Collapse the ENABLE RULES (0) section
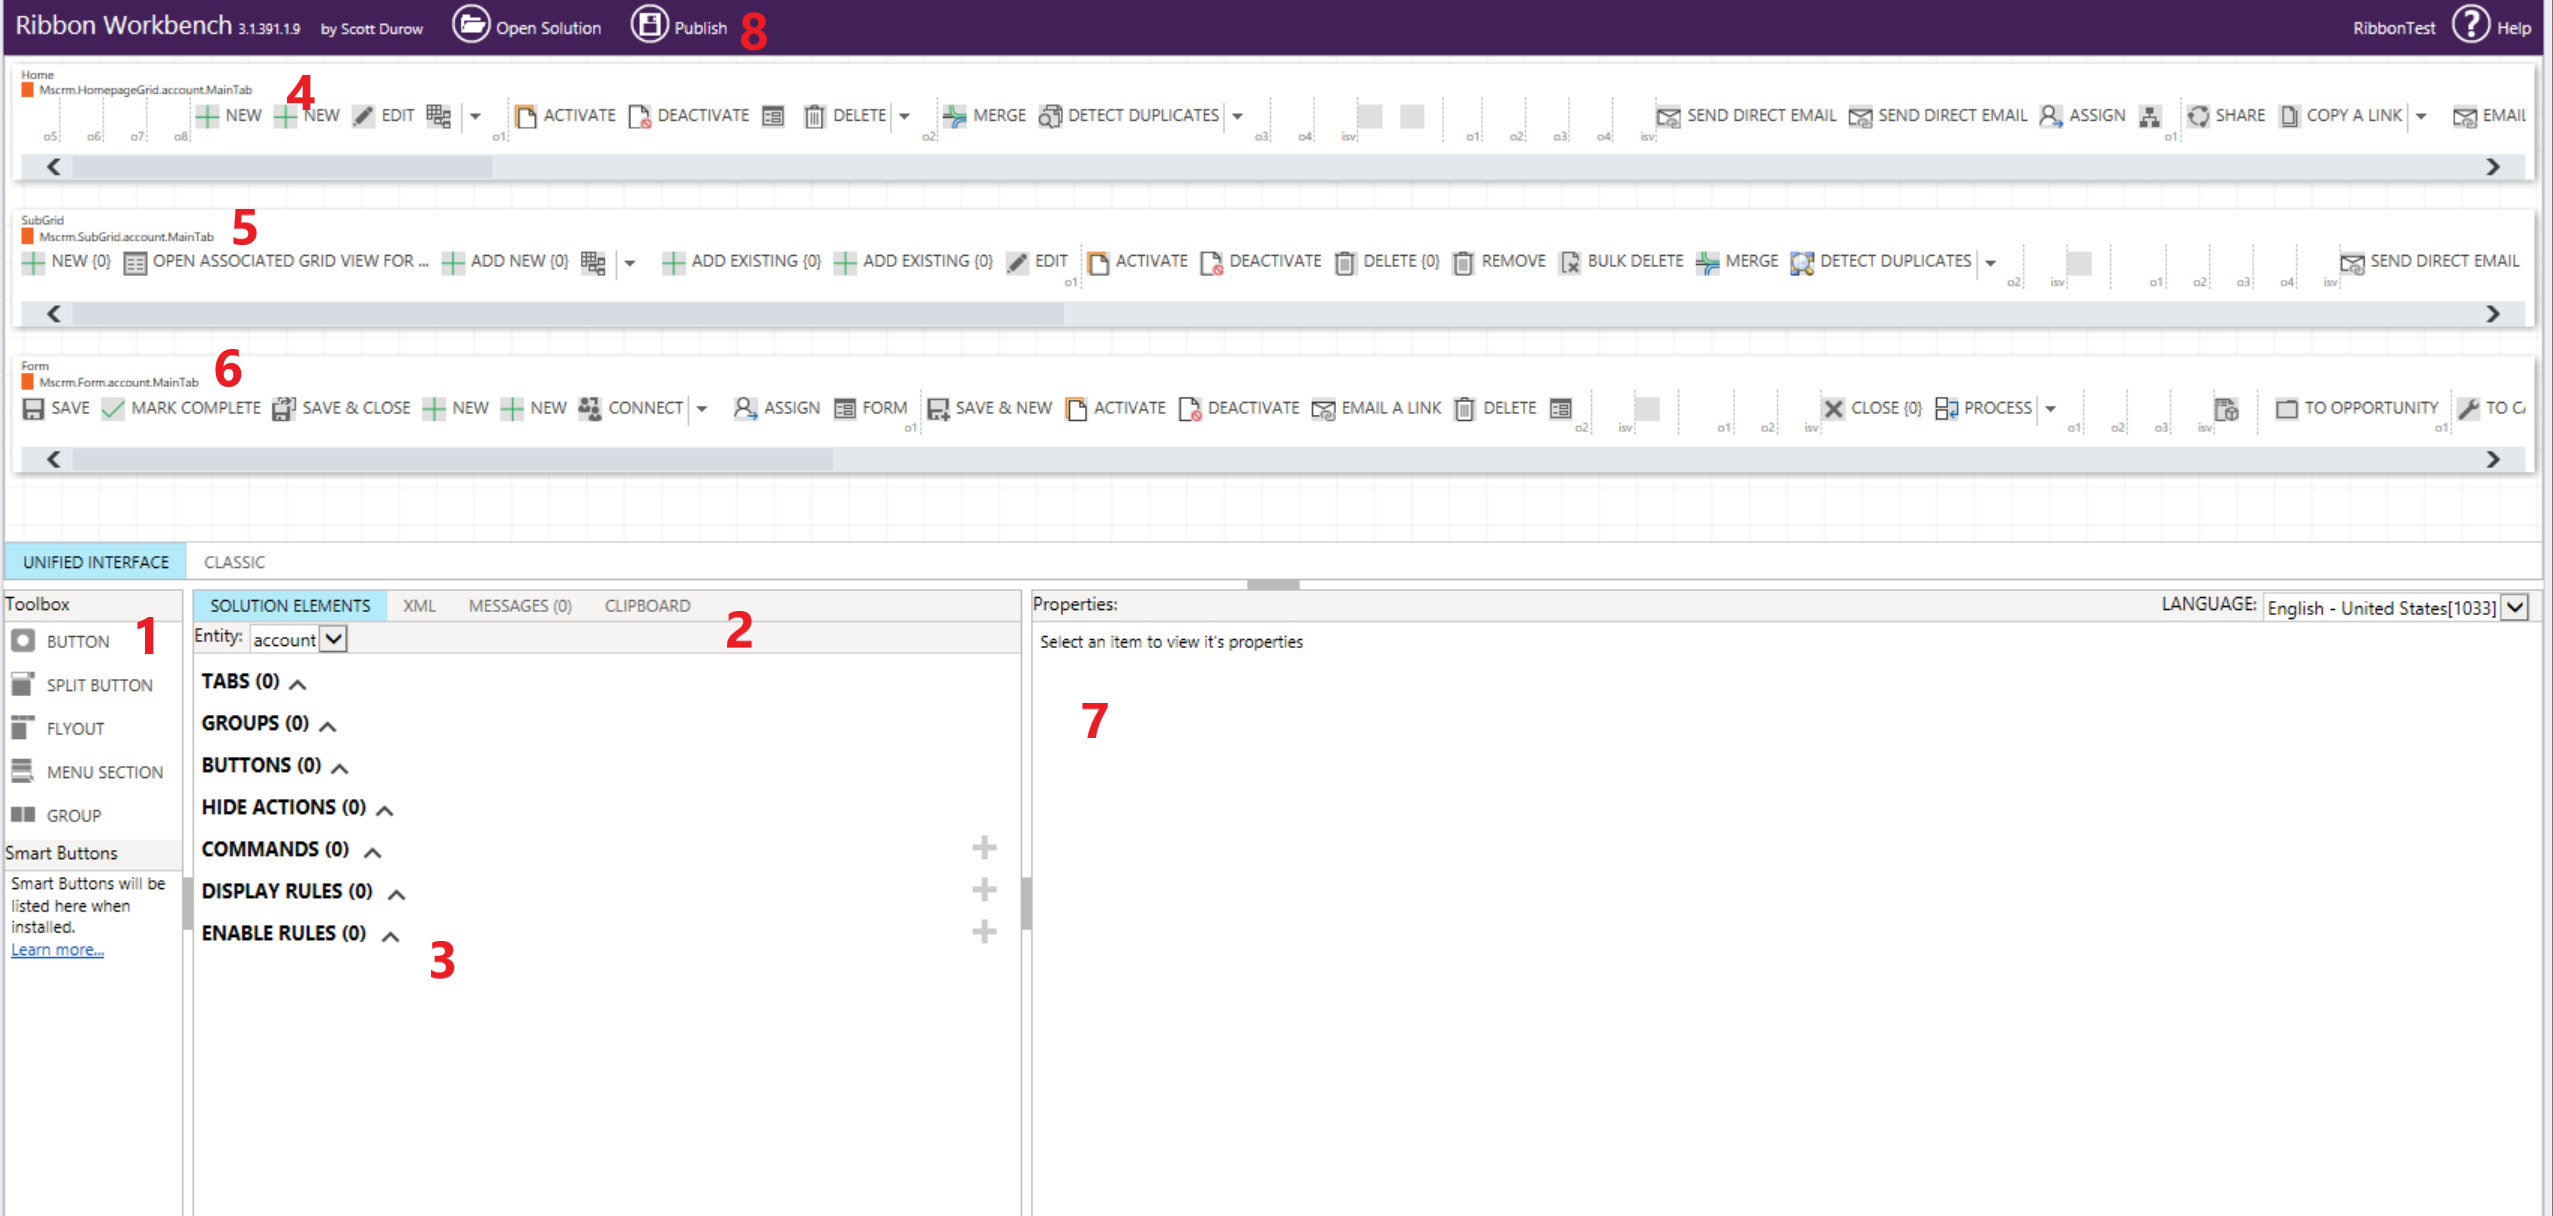The image size is (2553, 1216). click(390, 935)
